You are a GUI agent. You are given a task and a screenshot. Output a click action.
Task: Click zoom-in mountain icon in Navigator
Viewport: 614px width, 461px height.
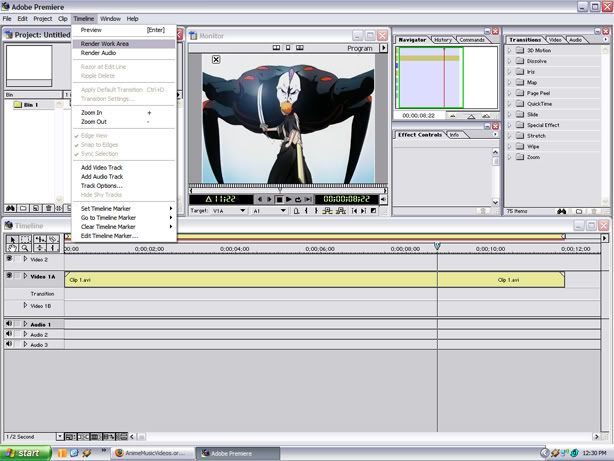[486, 116]
